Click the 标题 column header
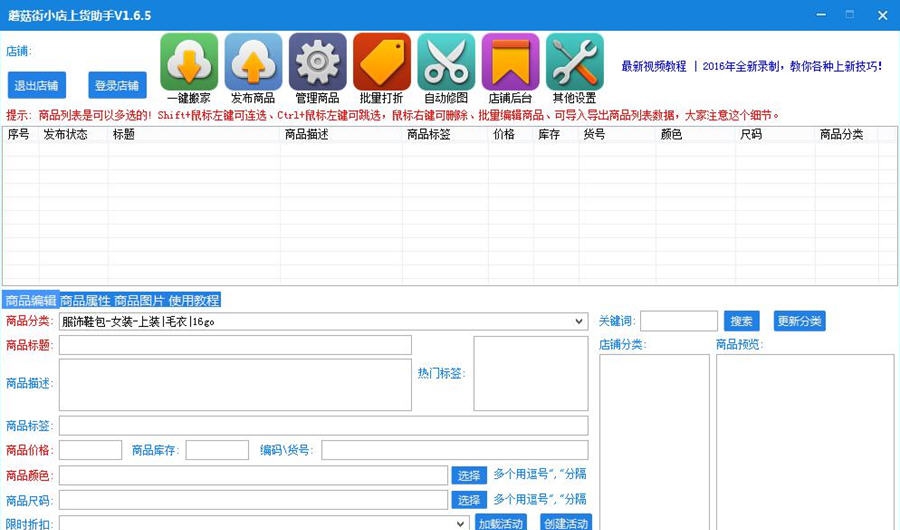The image size is (900, 530). [x=194, y=134]
